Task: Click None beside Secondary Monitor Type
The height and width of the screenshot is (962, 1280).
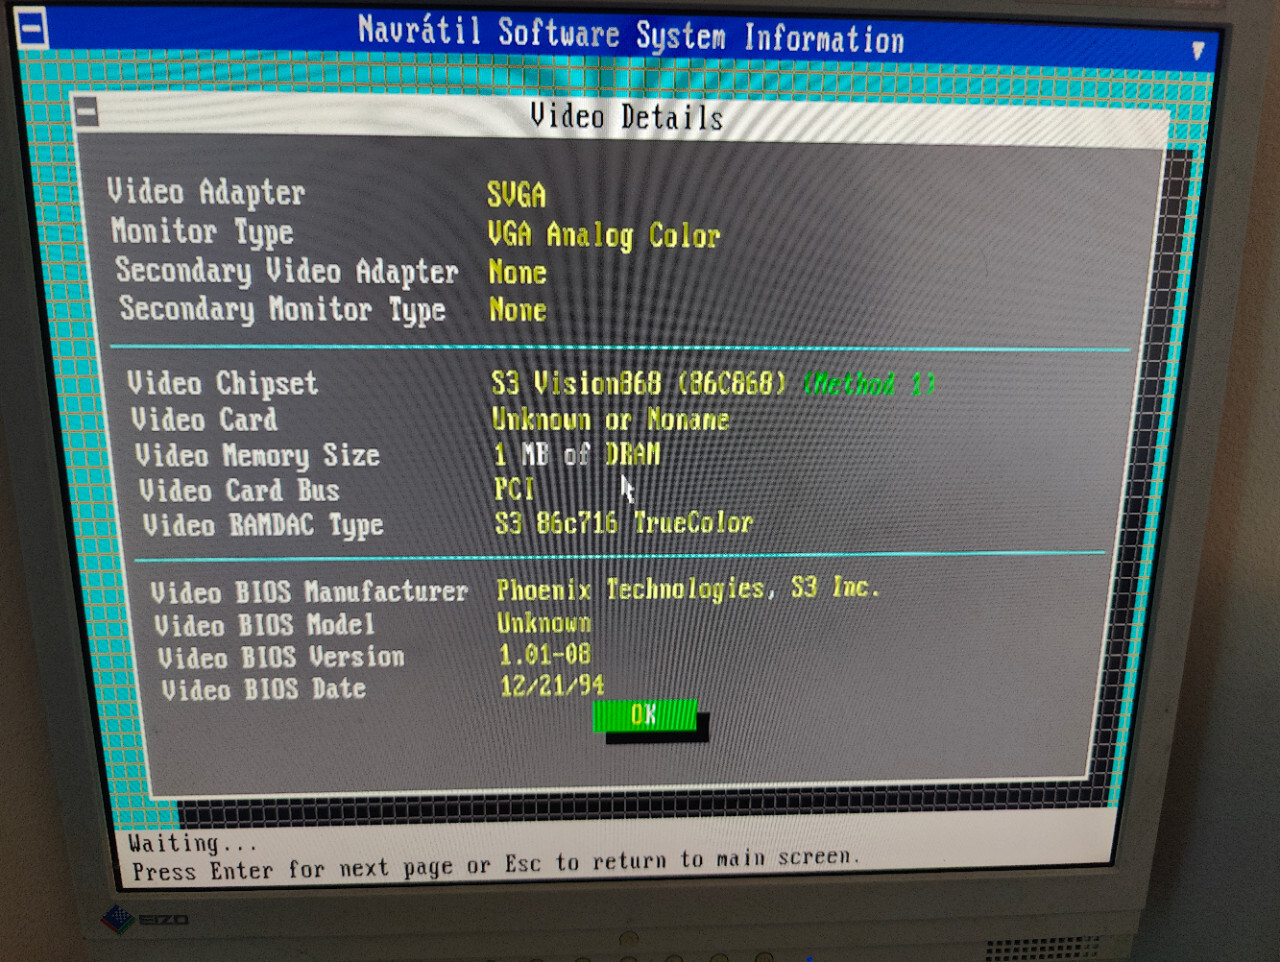Action: click(x=518, y=310)
